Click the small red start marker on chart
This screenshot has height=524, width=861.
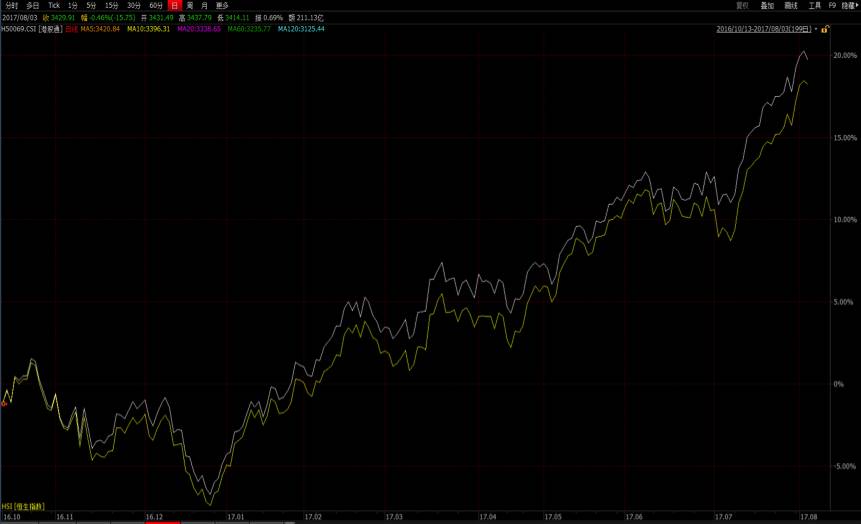click(4, 404)
